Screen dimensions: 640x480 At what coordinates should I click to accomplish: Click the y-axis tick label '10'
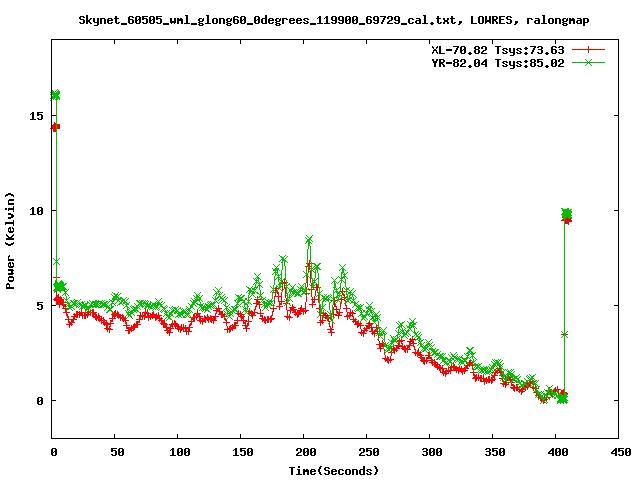point(36,211)
